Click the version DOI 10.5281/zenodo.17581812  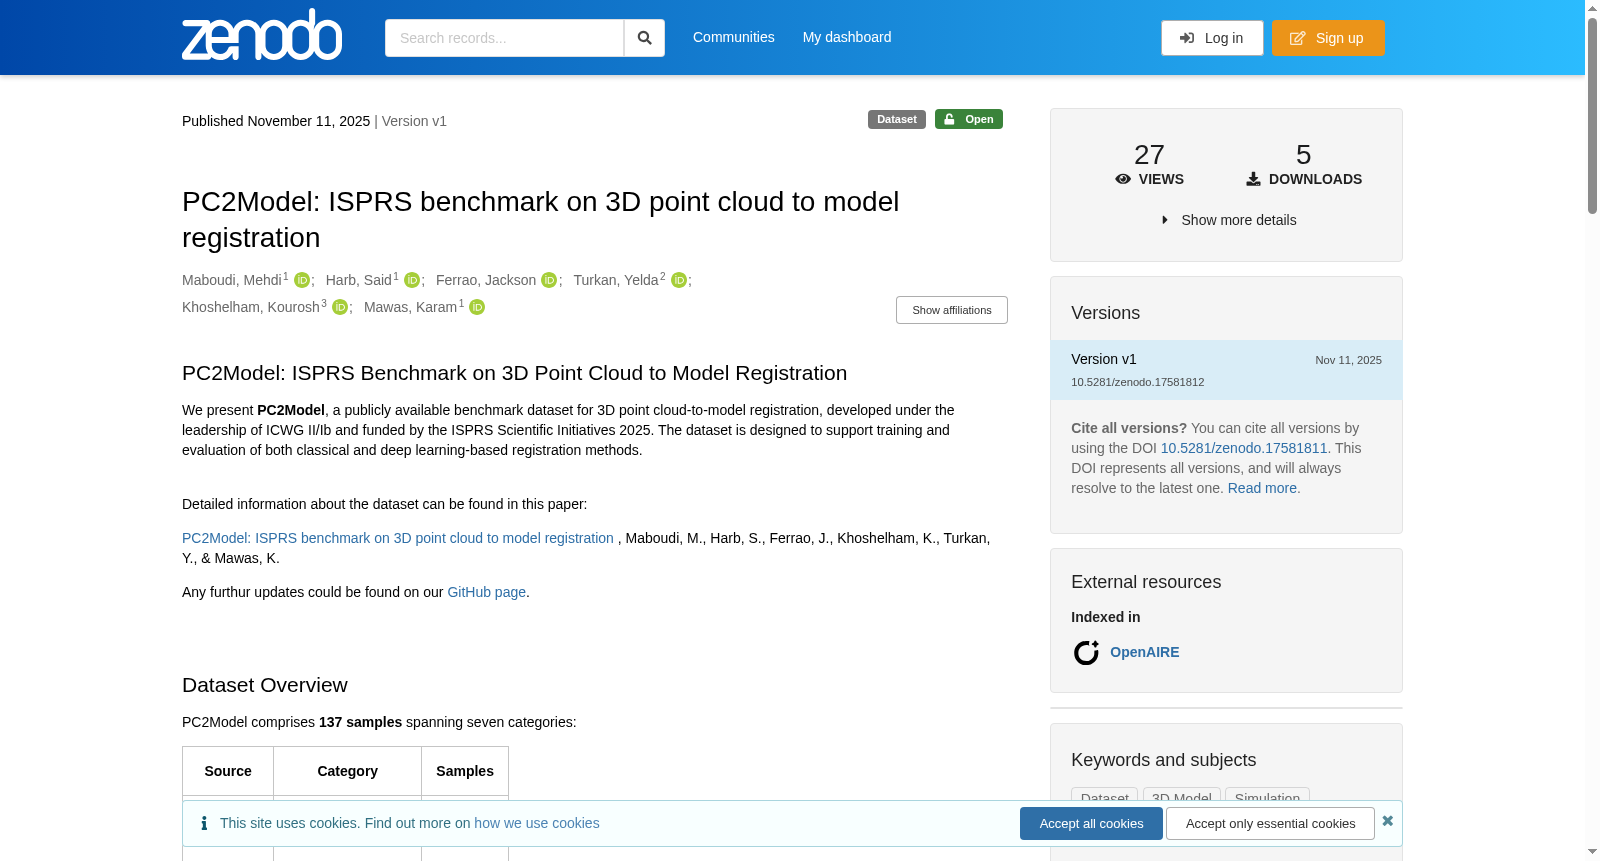(x=1137, y=382)
